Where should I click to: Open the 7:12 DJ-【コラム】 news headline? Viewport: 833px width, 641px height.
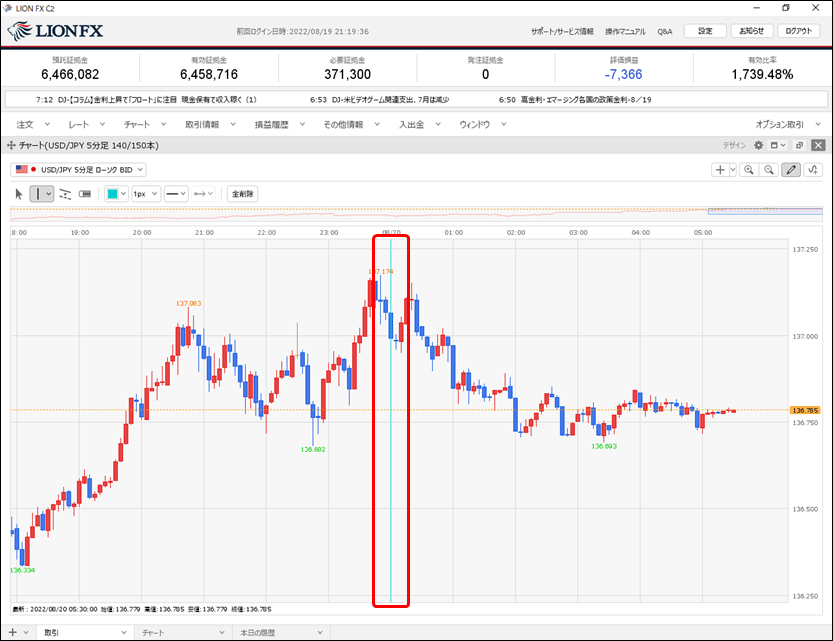147,99
